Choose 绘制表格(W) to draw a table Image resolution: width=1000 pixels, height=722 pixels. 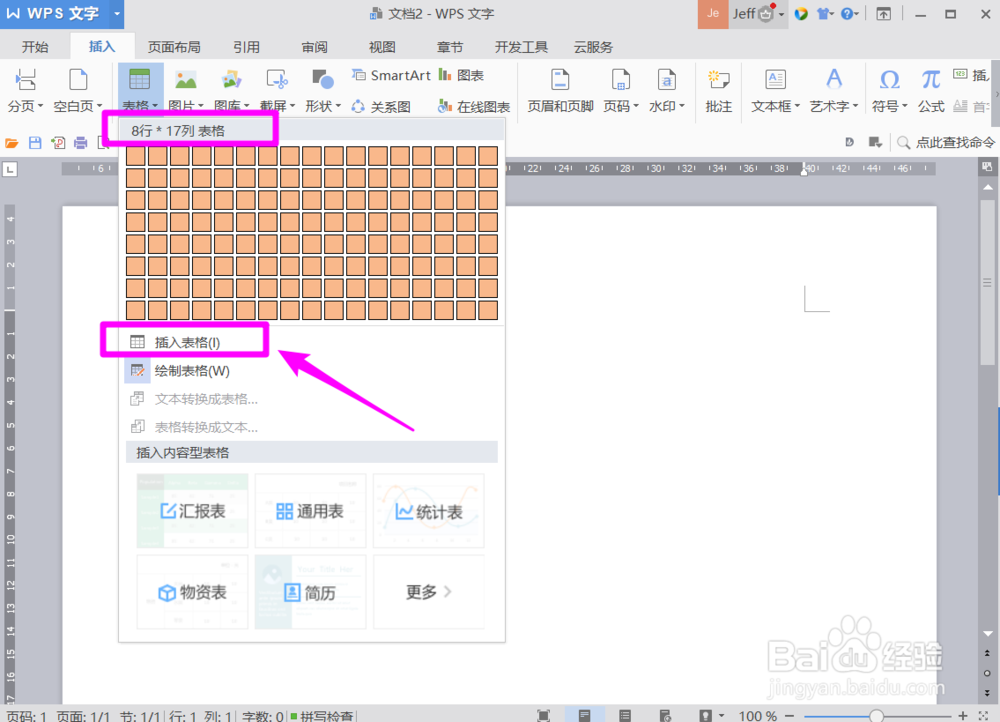[193, 370]
